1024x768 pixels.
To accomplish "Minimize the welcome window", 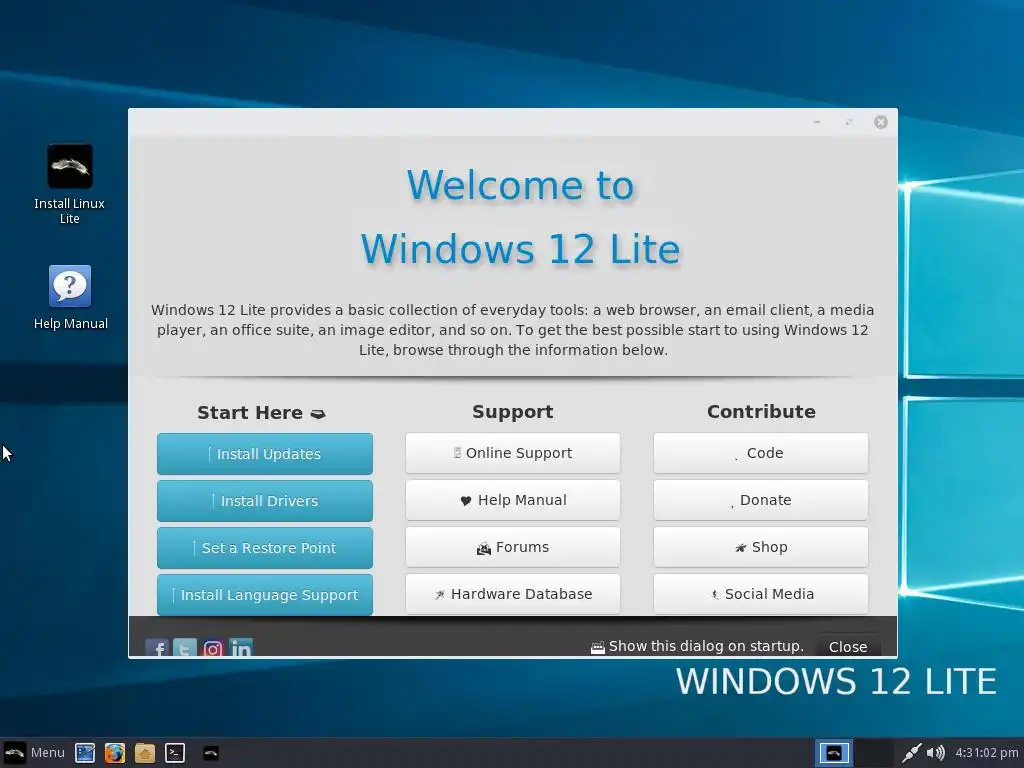I will tap(817, 122).
